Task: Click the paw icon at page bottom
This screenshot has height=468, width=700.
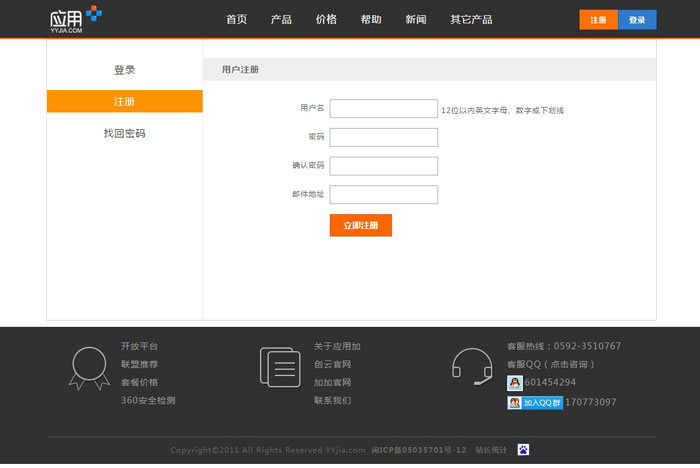Action: pos(522,450)
